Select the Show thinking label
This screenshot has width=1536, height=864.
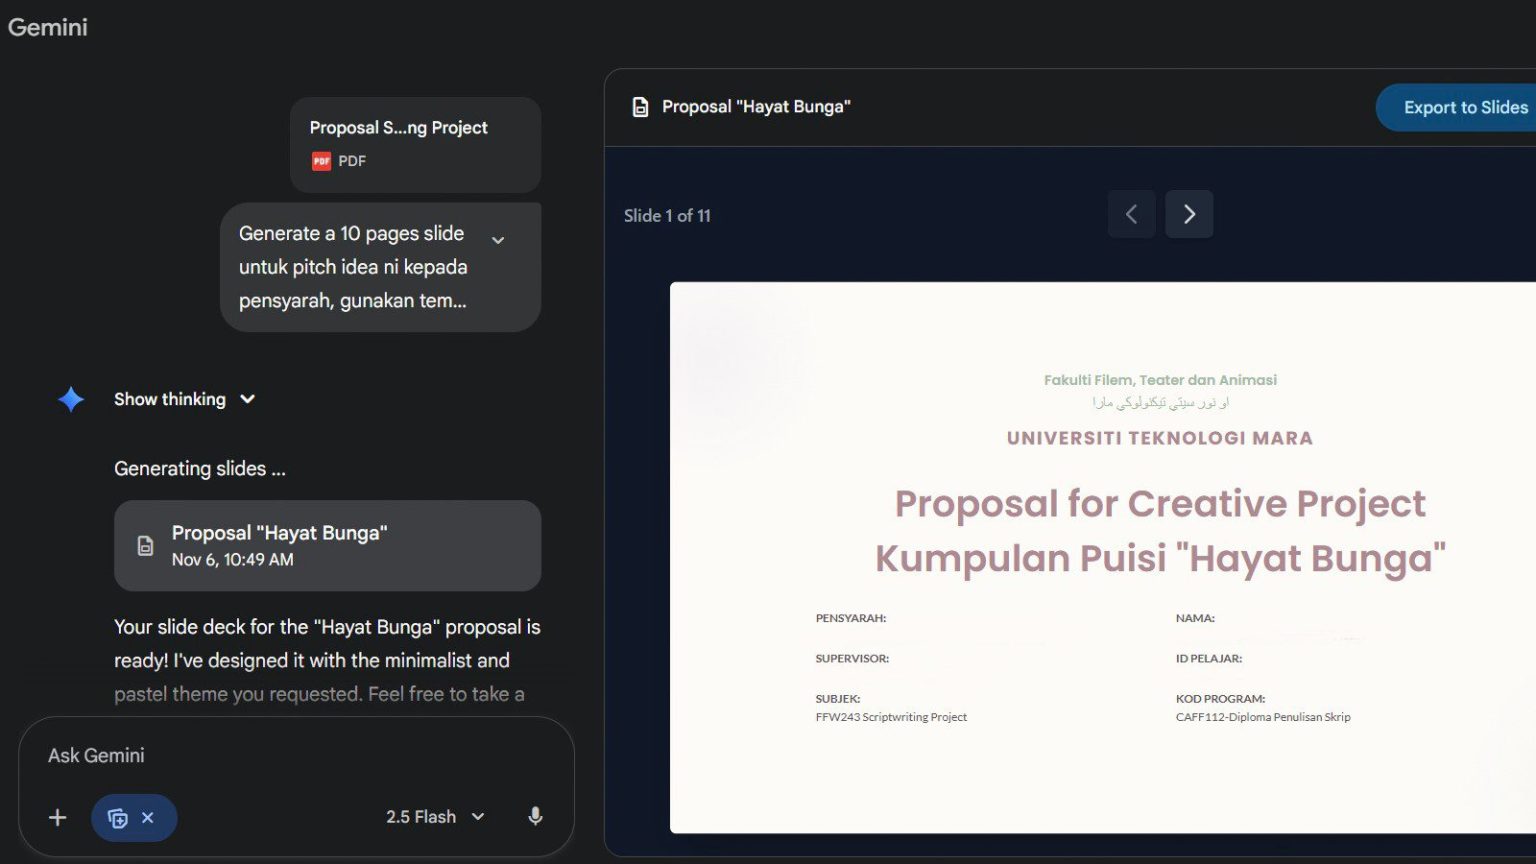(169, 399)
